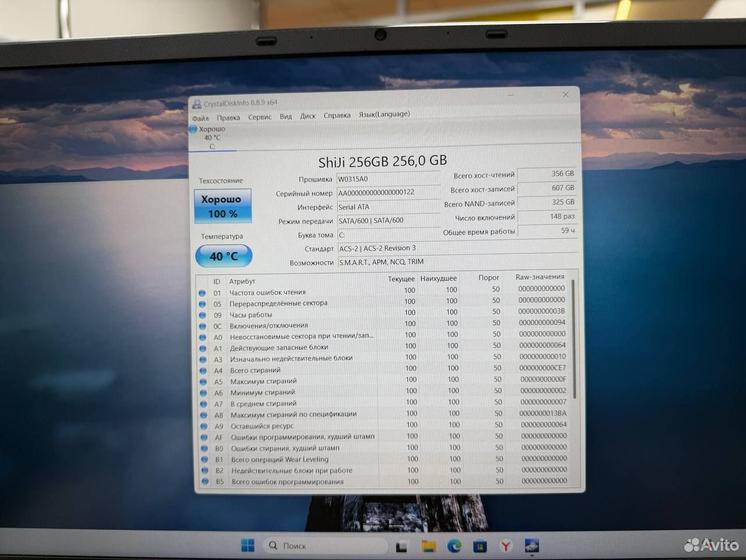Click status icon of row A0 Невосстановимые сектора
746x560 pixels.
tap(203, 337)
